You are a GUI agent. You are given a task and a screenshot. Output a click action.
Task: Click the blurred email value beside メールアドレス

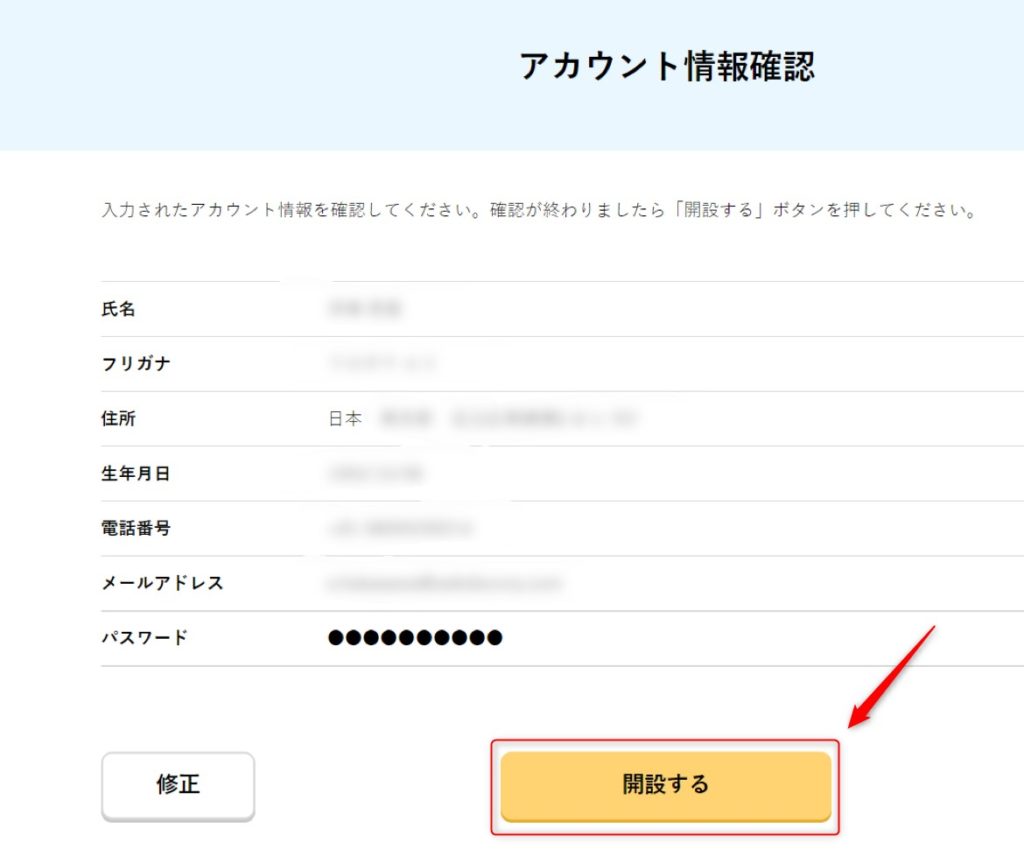(x=444, y=583)
